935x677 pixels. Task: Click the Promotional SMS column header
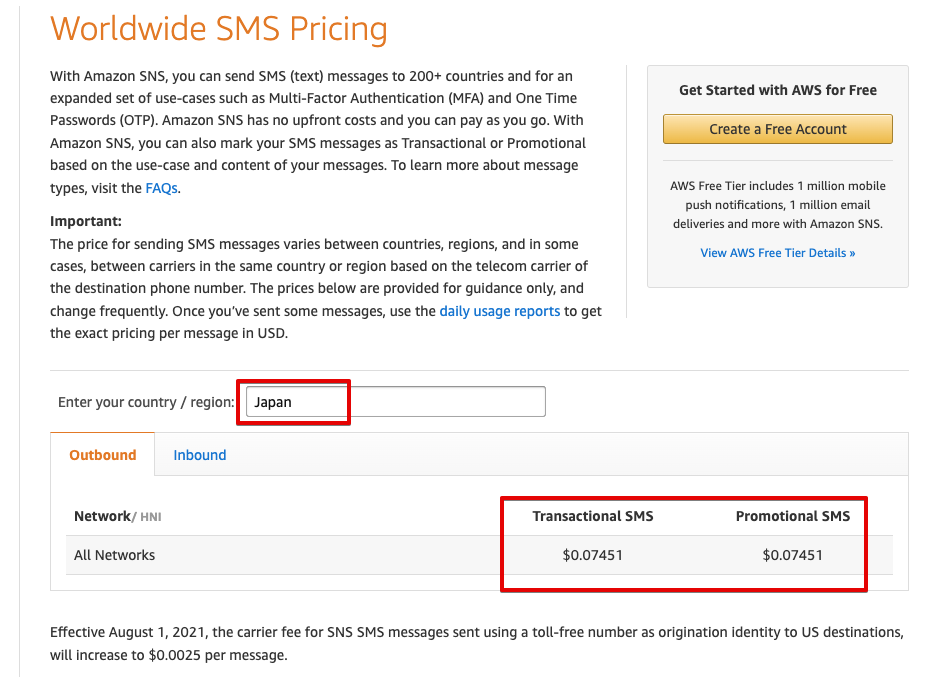pos(793,516)
